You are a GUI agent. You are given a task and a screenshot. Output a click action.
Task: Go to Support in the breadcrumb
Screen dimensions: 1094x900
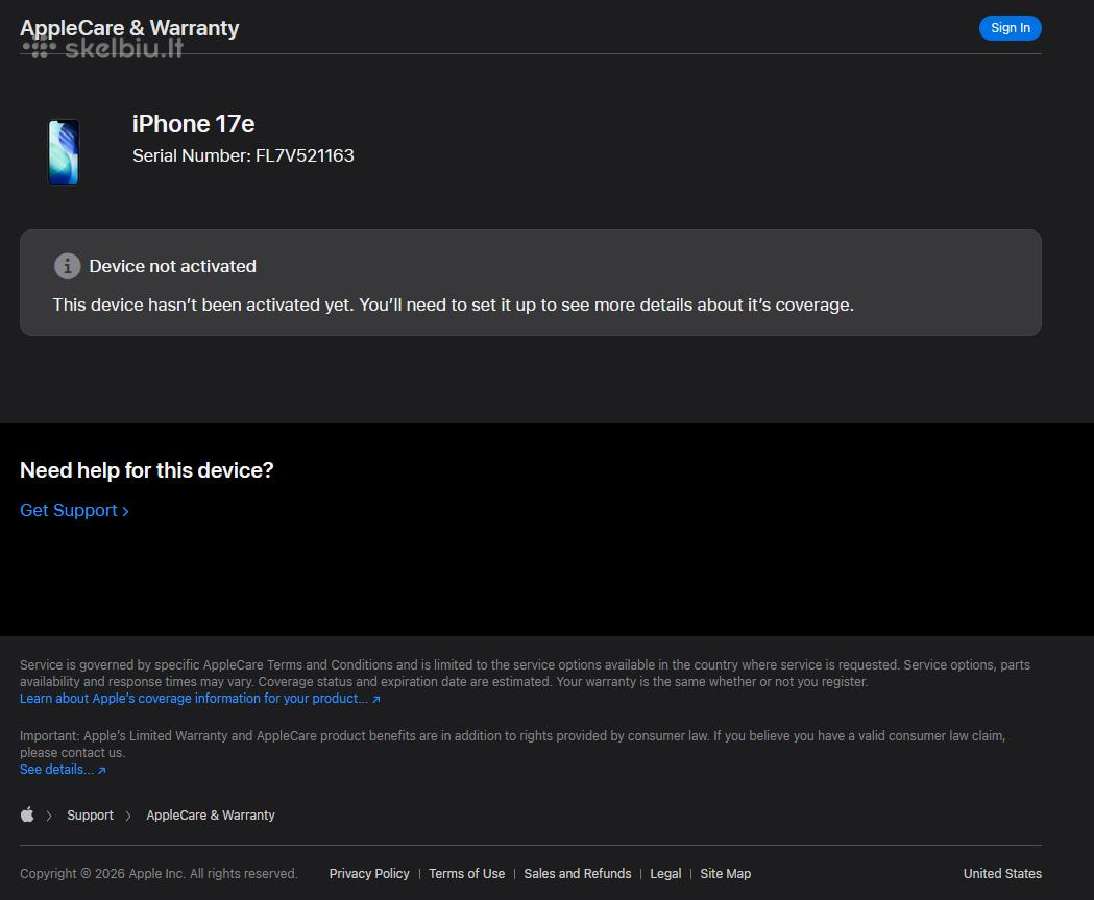90,815
